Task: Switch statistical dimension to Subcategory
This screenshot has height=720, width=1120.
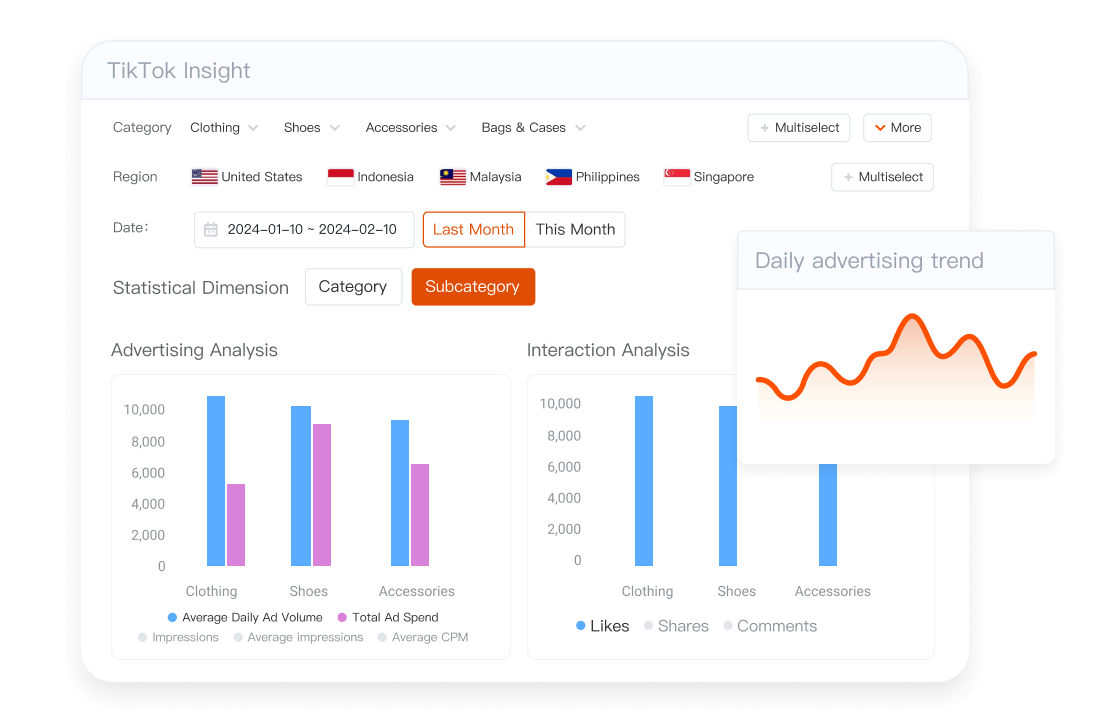Action: [x=473, y=286]
